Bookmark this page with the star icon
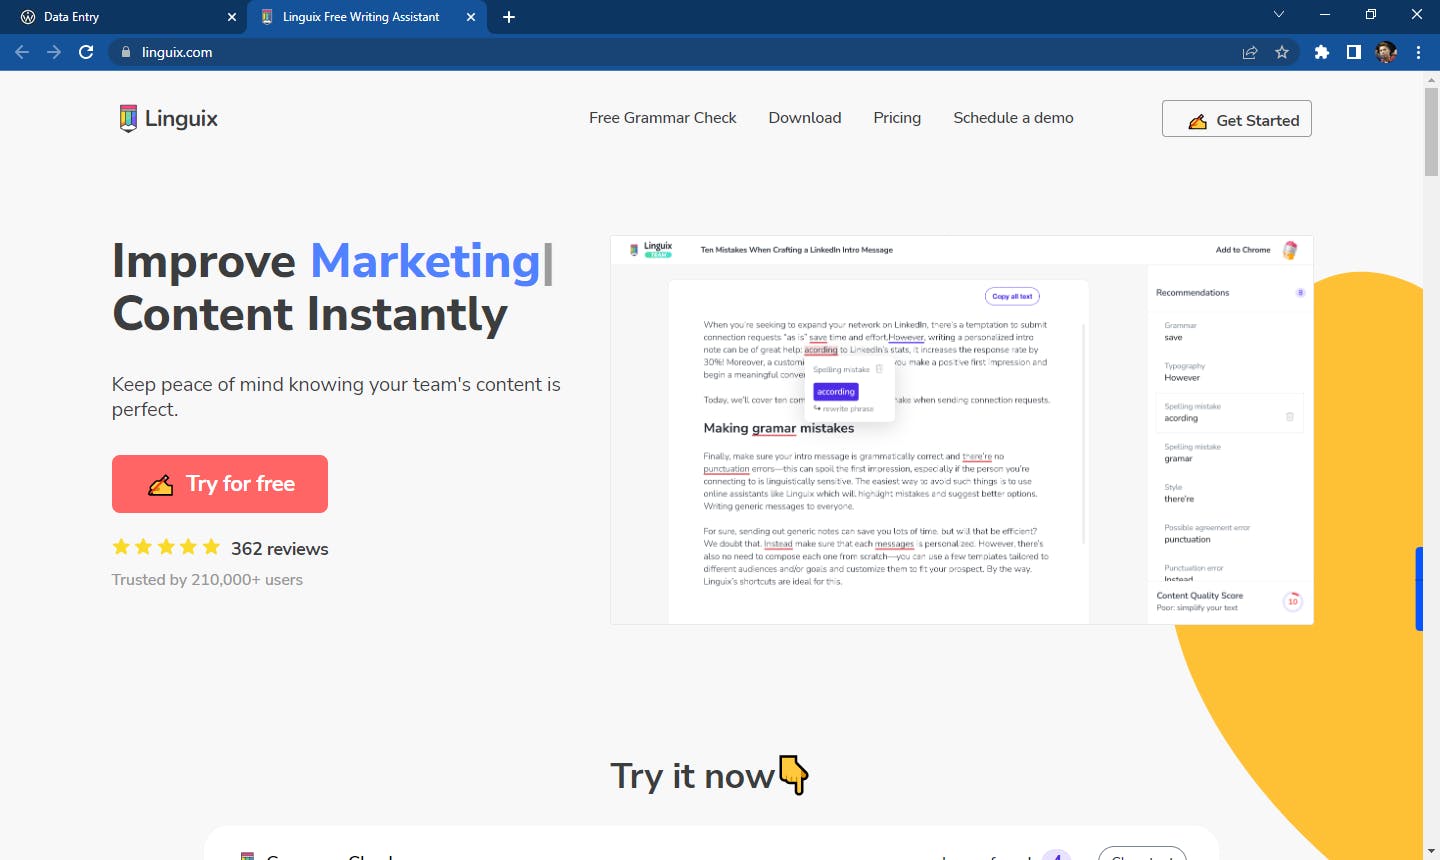 (x=1282, y=52)
